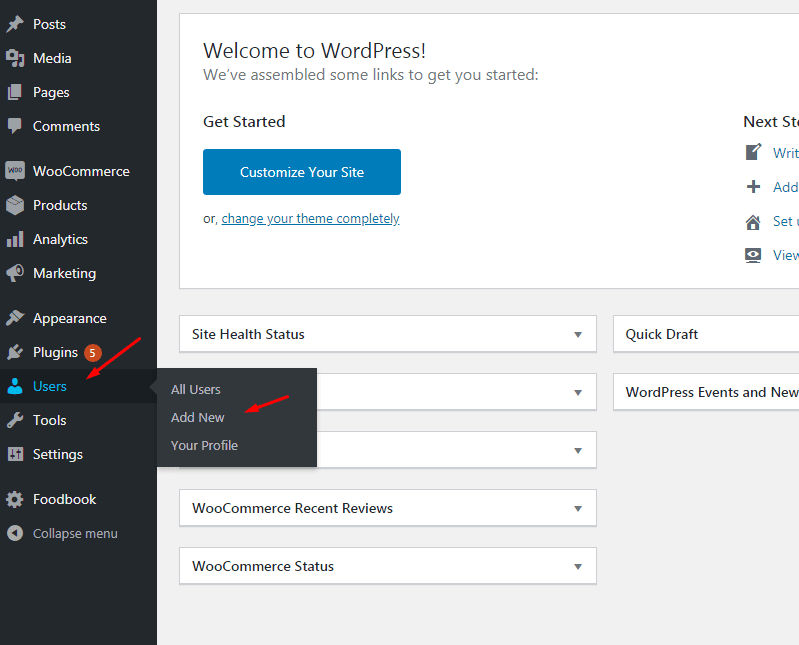Viewport: 799px width, 645px height.
Task: Collapse the WooCommerce Status panel arrow
Action: coord(577,566)
